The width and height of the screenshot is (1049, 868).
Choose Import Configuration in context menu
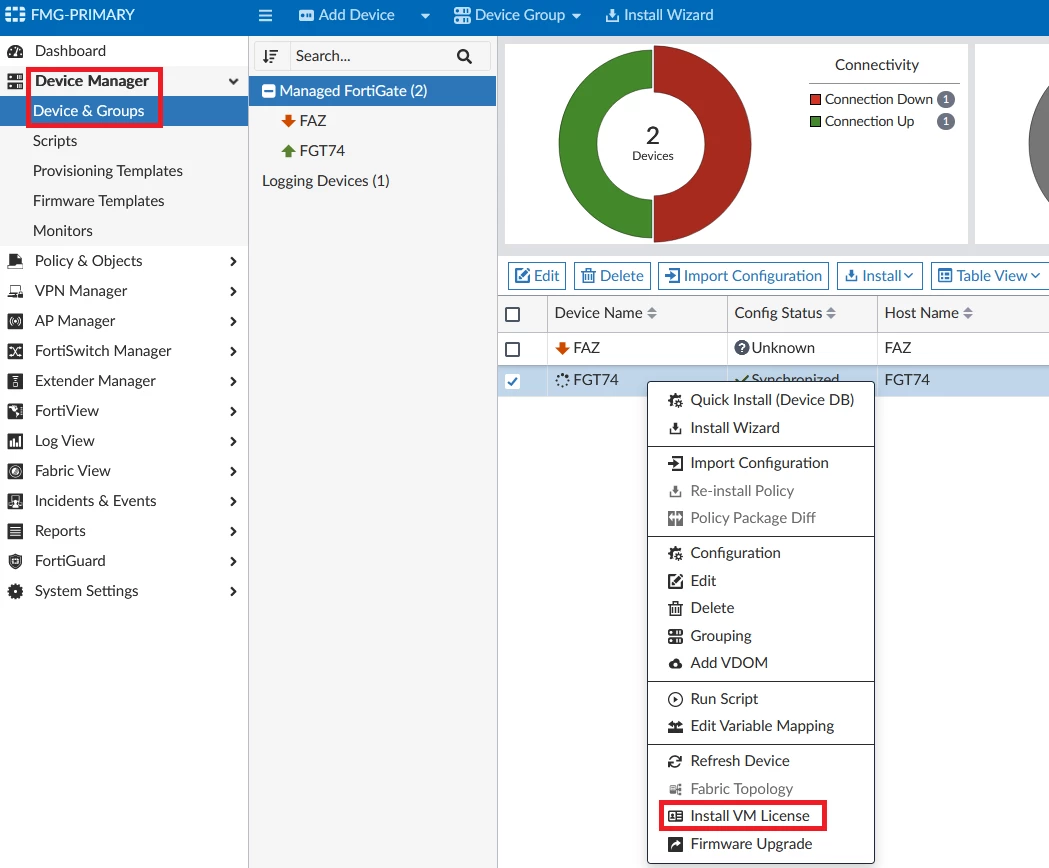759,463
